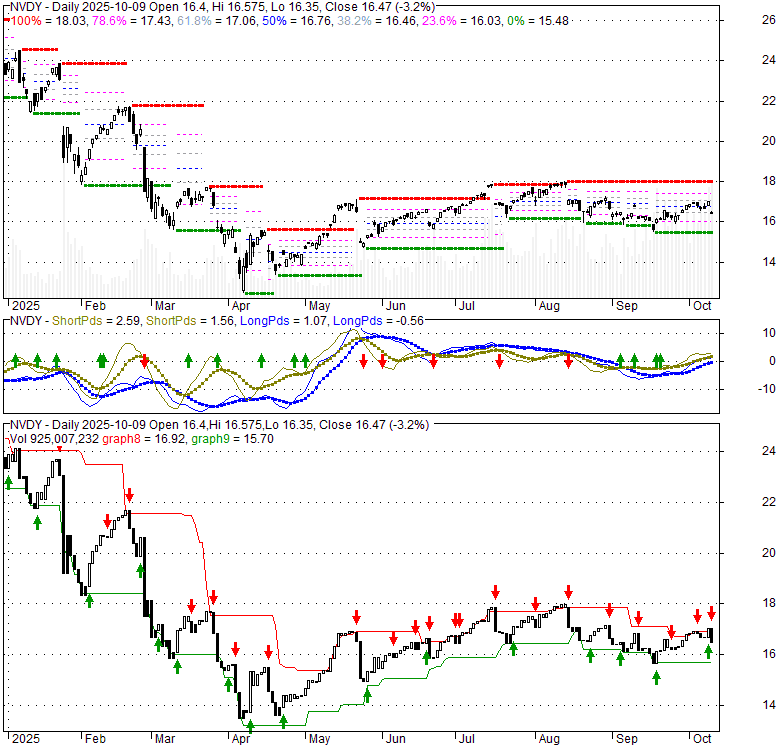
Task: Click red down arrow above mid-August peak, bottom chart
Action: pos(569,592)
